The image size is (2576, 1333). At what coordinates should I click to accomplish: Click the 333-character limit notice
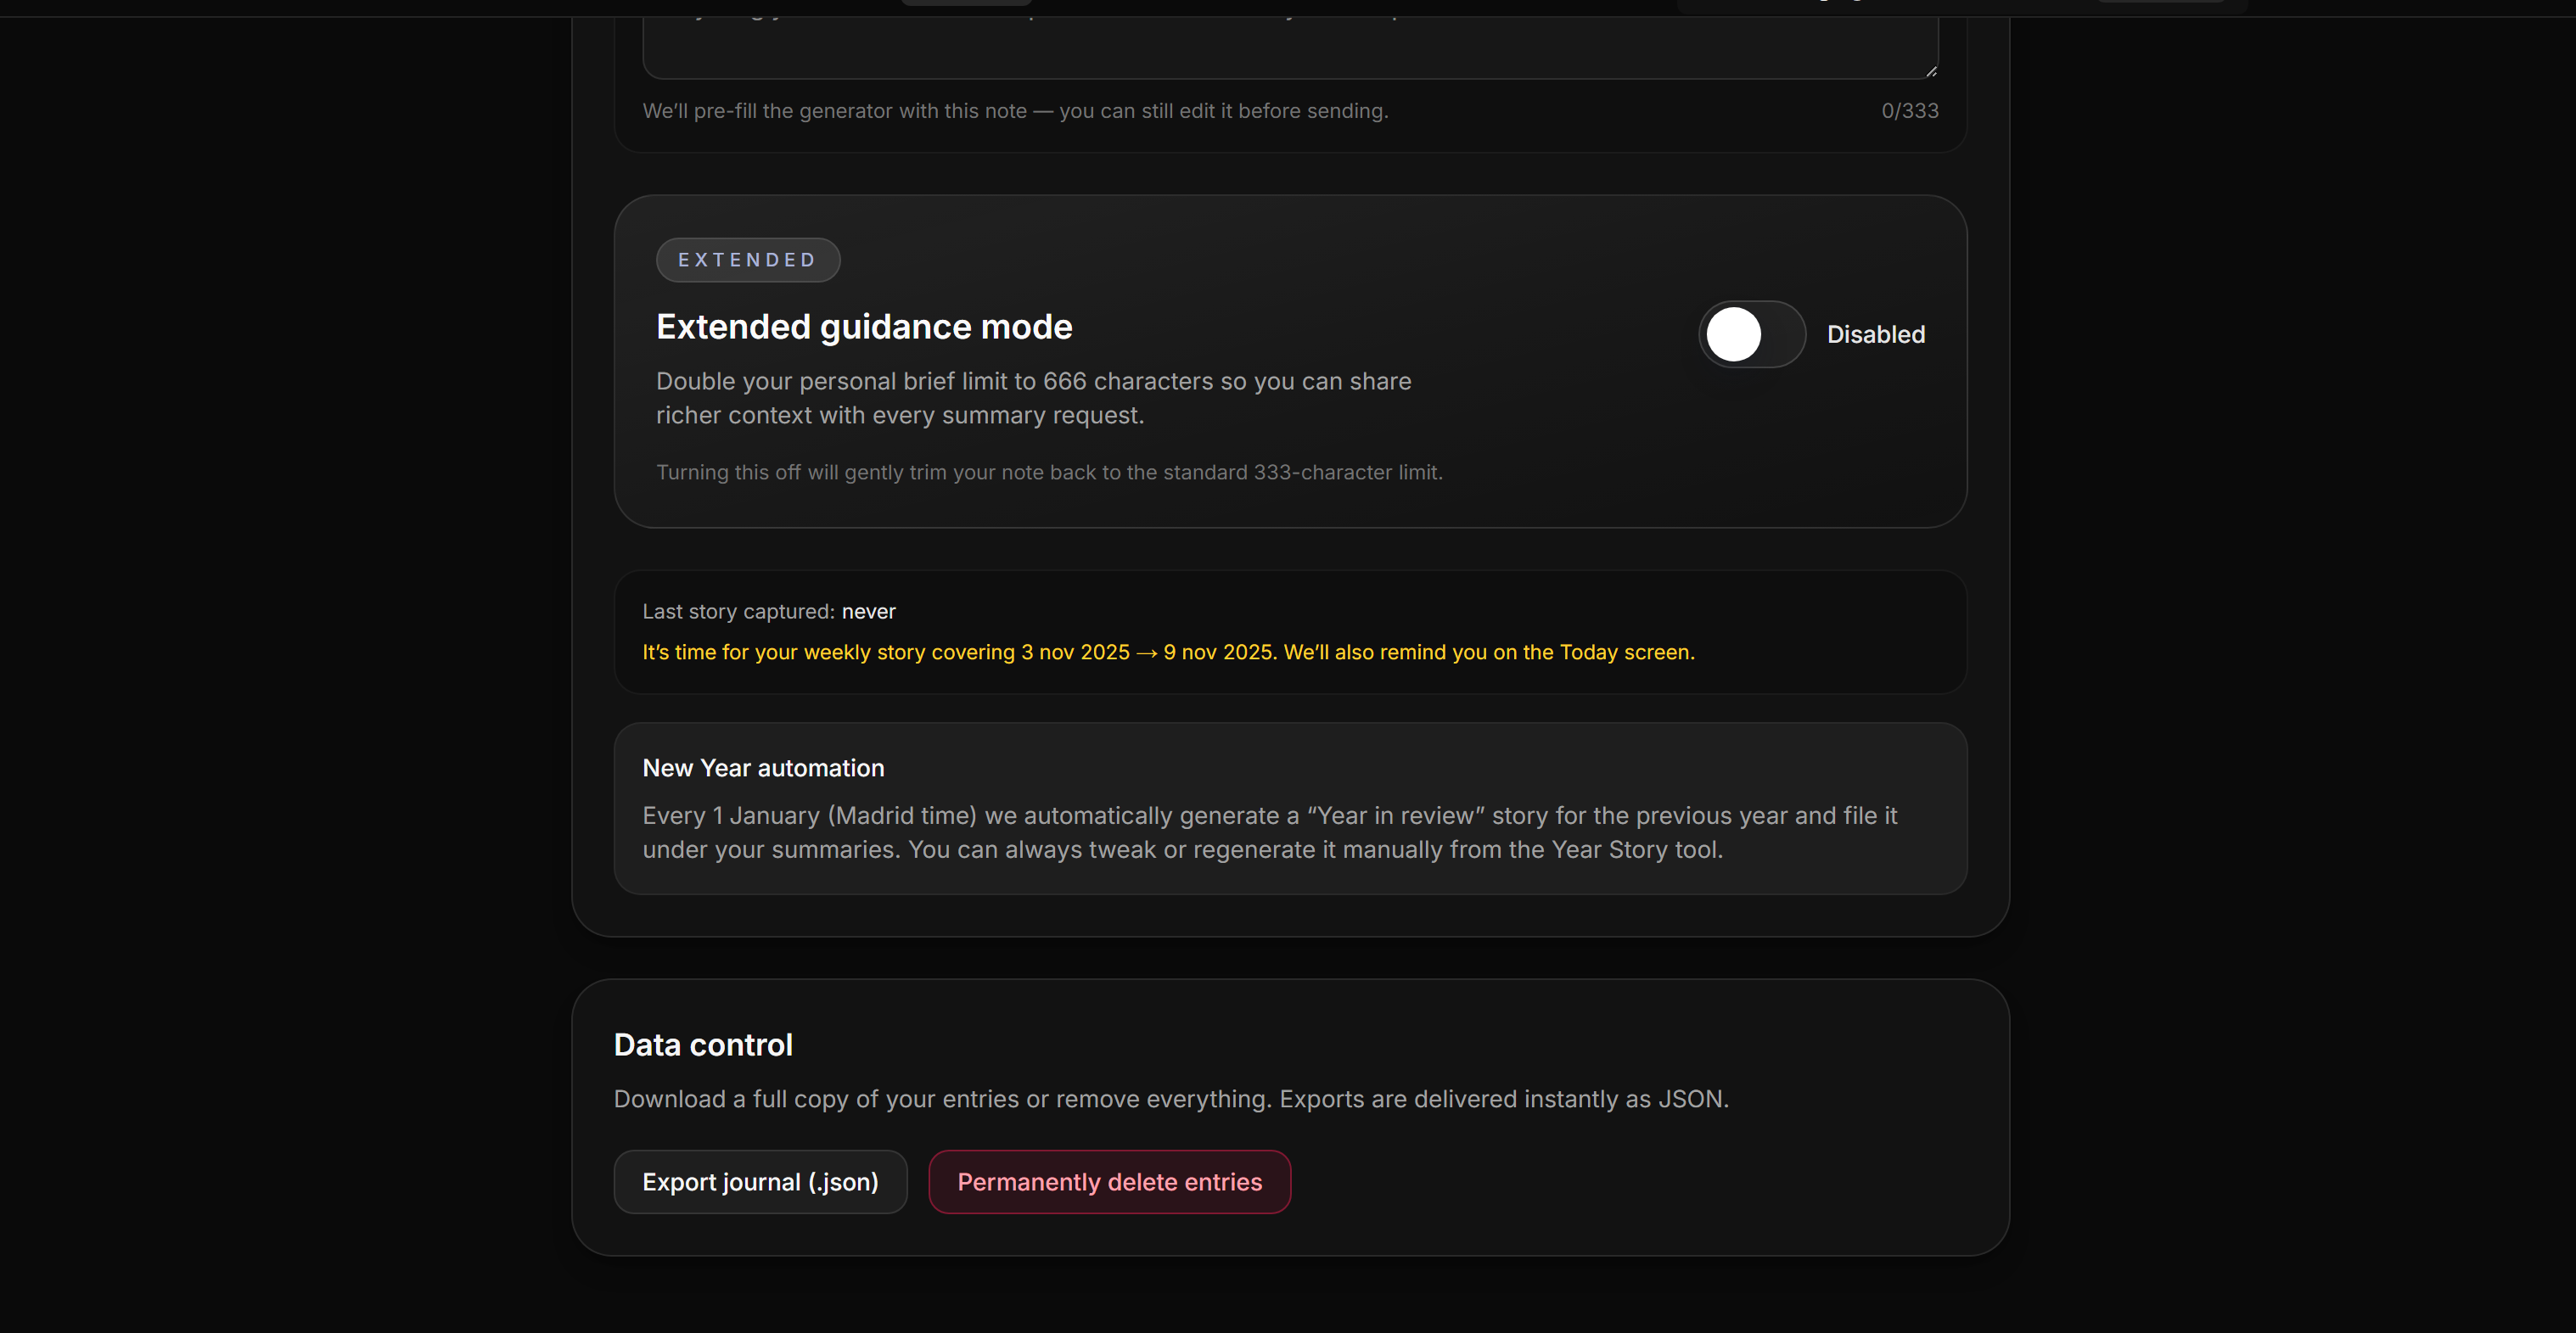(x=1050, y=472)
